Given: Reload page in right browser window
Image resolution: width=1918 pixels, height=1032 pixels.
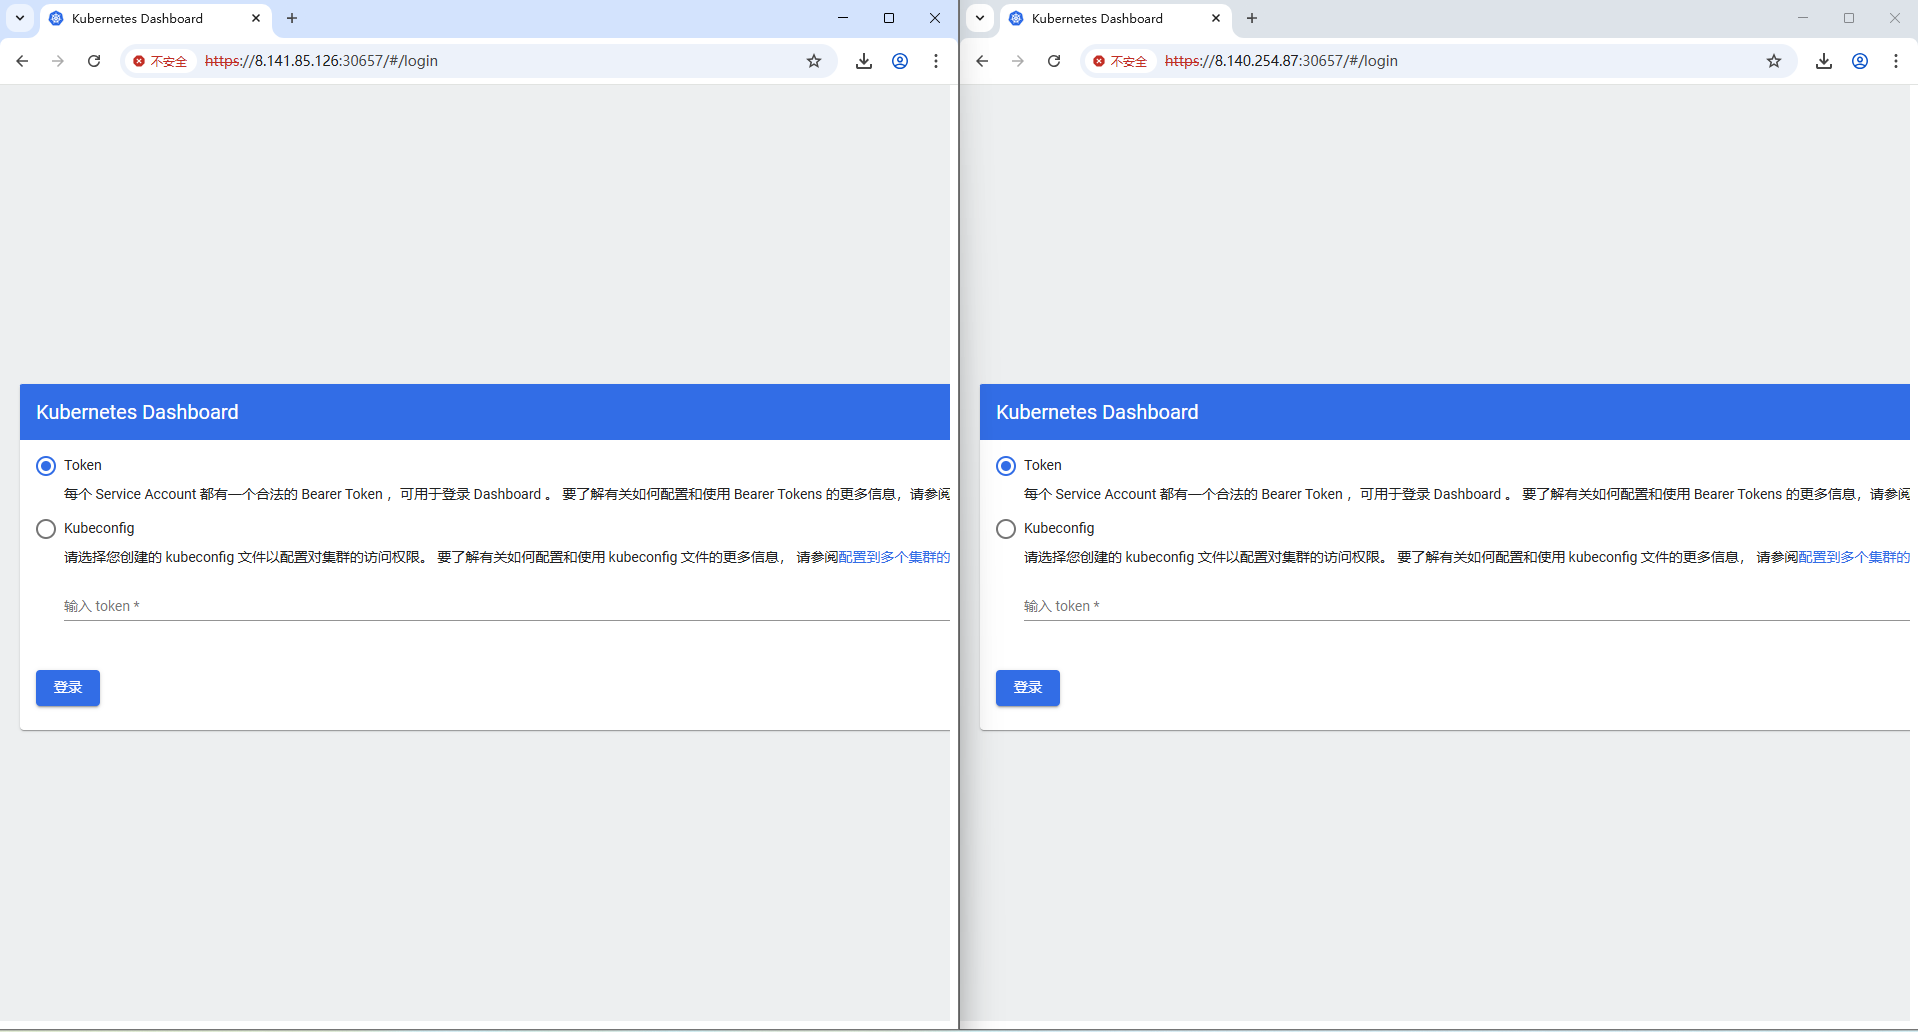Looking at the screenshot, I should 1054,61.
